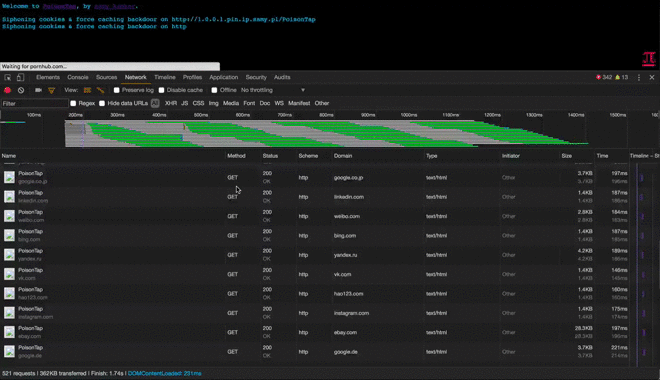Enable the Preserve log checkbox
The image size is (660, 380).
117,90
